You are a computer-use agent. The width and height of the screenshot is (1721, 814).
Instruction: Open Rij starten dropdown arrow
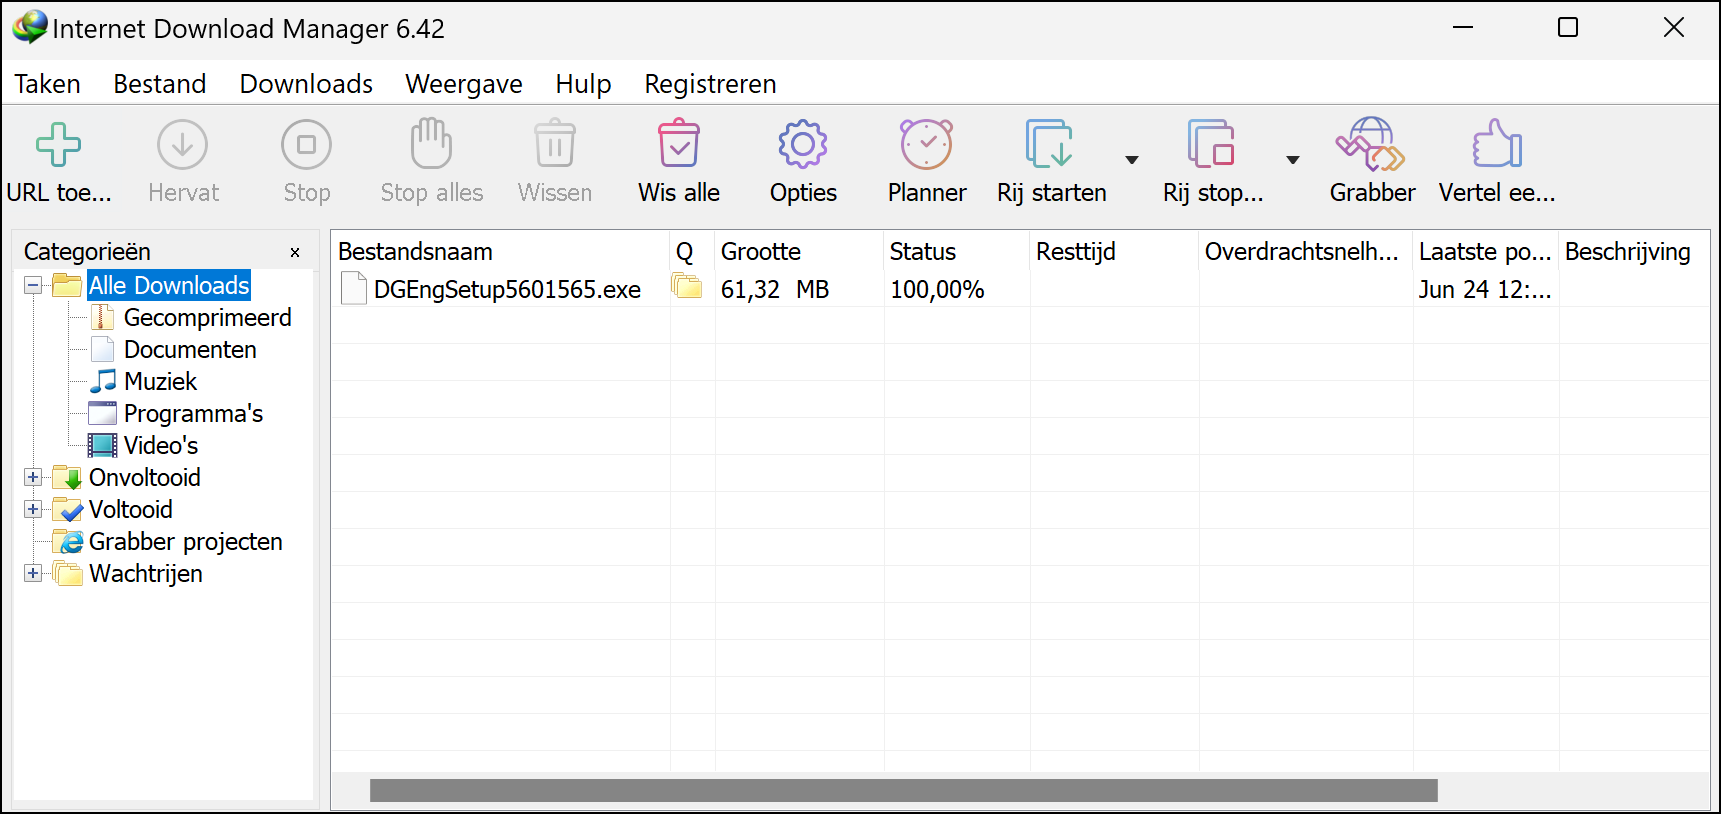[x=1132, y=160]
